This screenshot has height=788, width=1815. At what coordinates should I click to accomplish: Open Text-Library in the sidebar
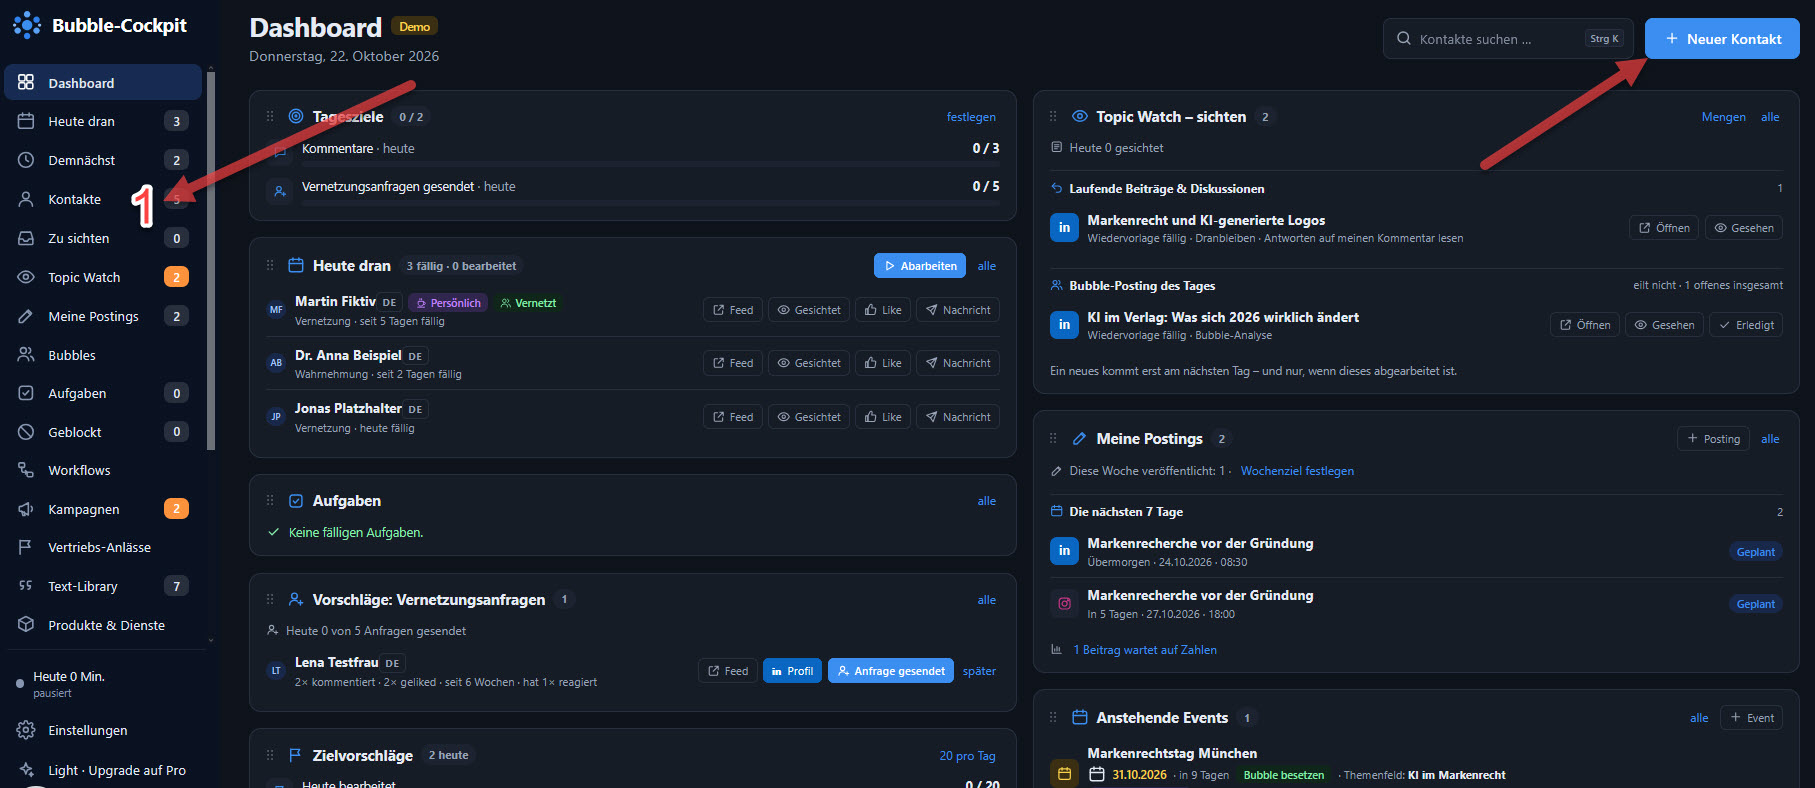pyautogui.click(x=103, y=586)
